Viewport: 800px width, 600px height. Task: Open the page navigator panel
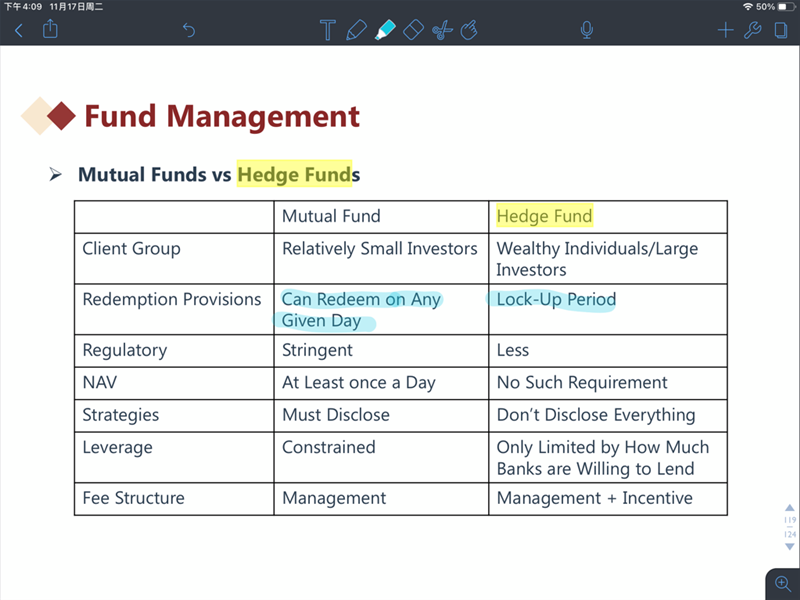[x=781, y=30]
